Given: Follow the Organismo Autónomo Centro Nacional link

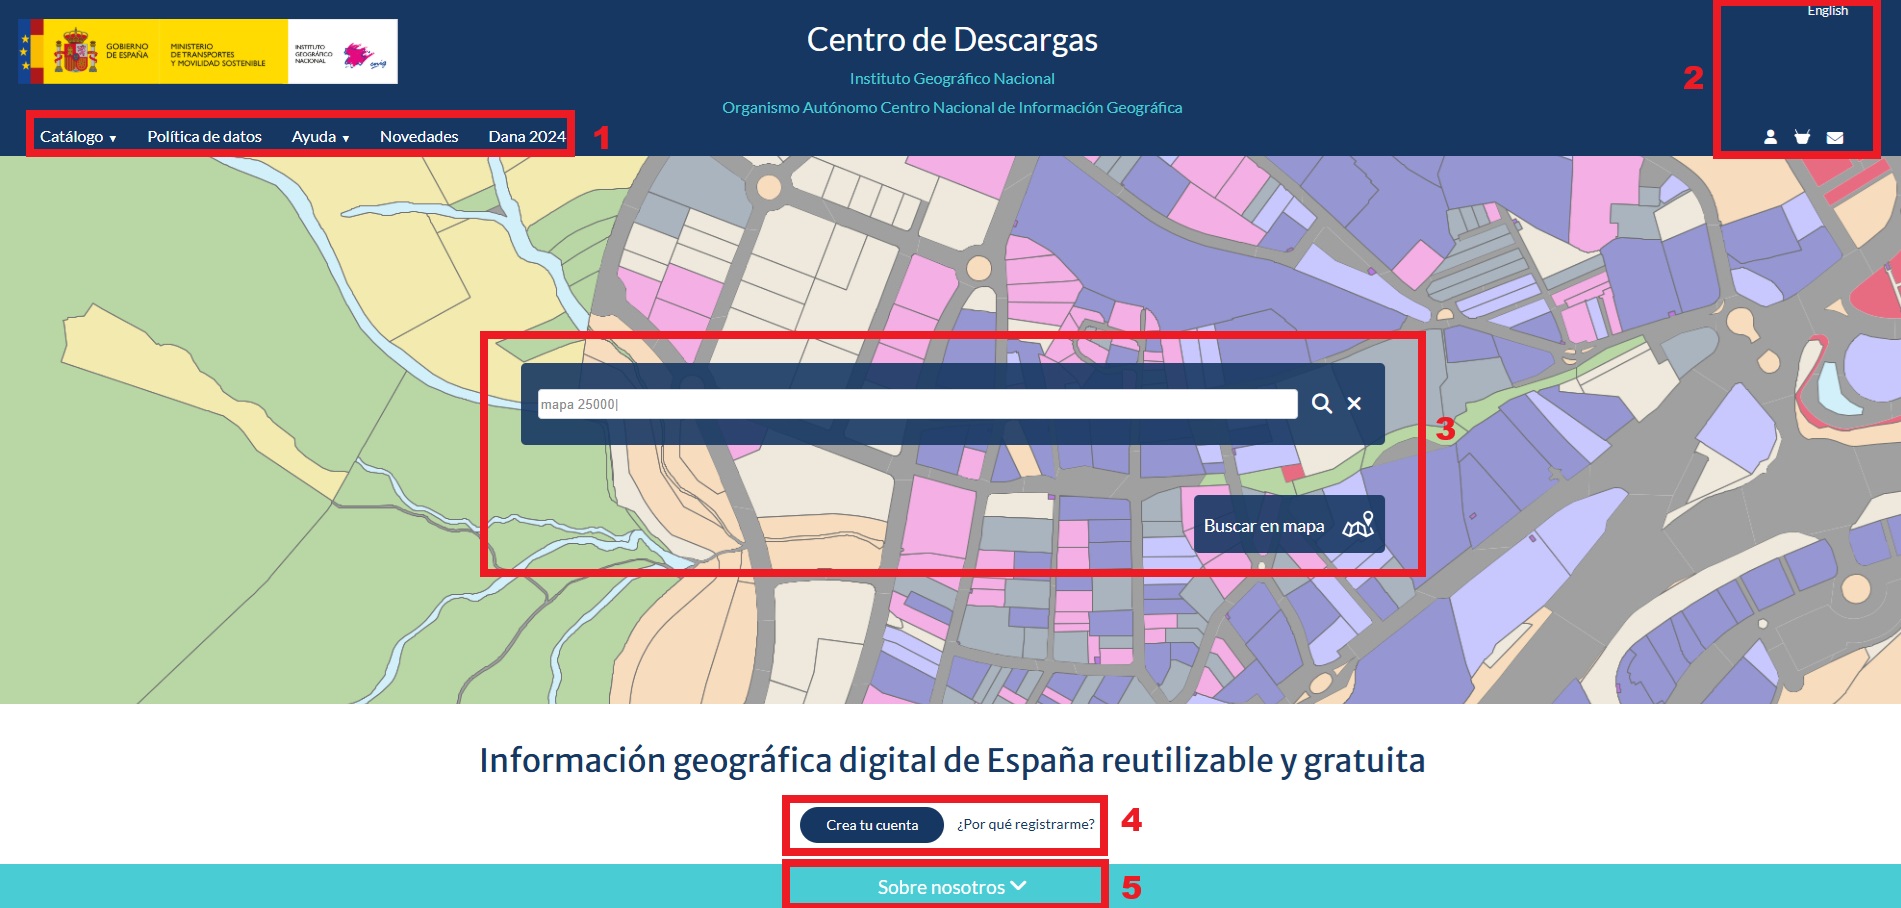Looking at the screenshot, I should tap(951, 108).
